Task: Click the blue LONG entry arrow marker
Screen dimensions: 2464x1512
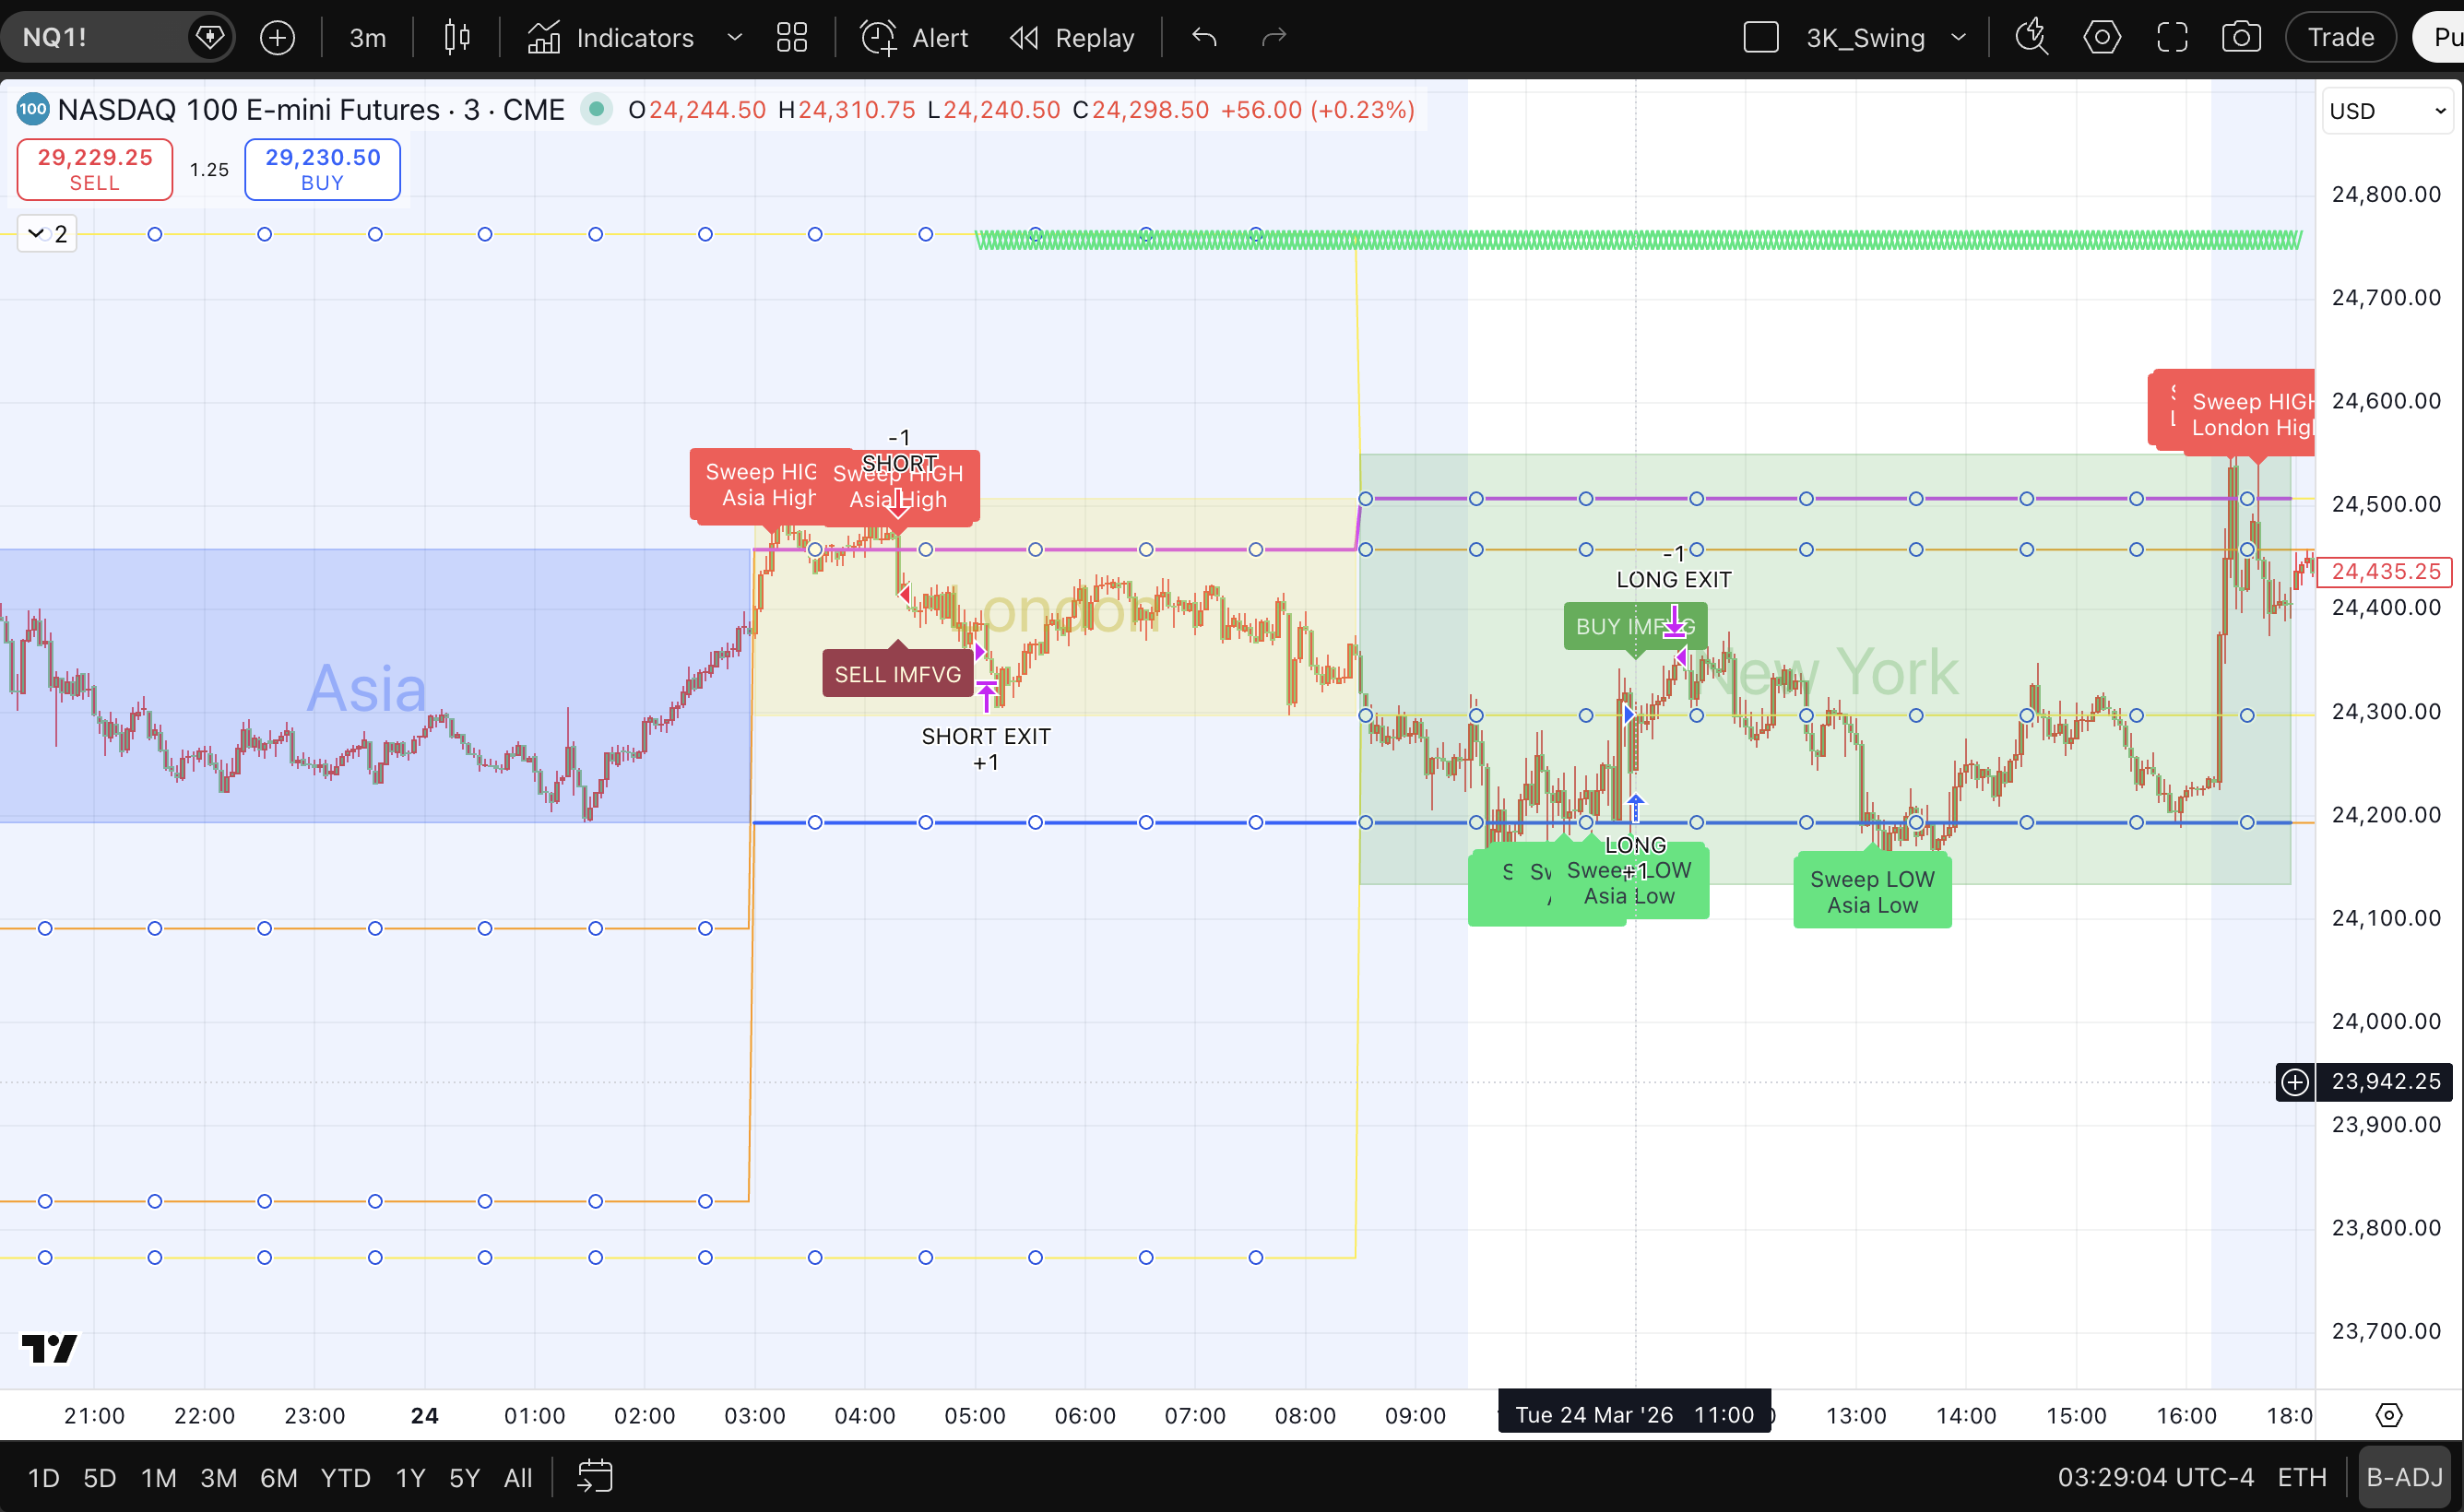Action: click(1635, 808)
